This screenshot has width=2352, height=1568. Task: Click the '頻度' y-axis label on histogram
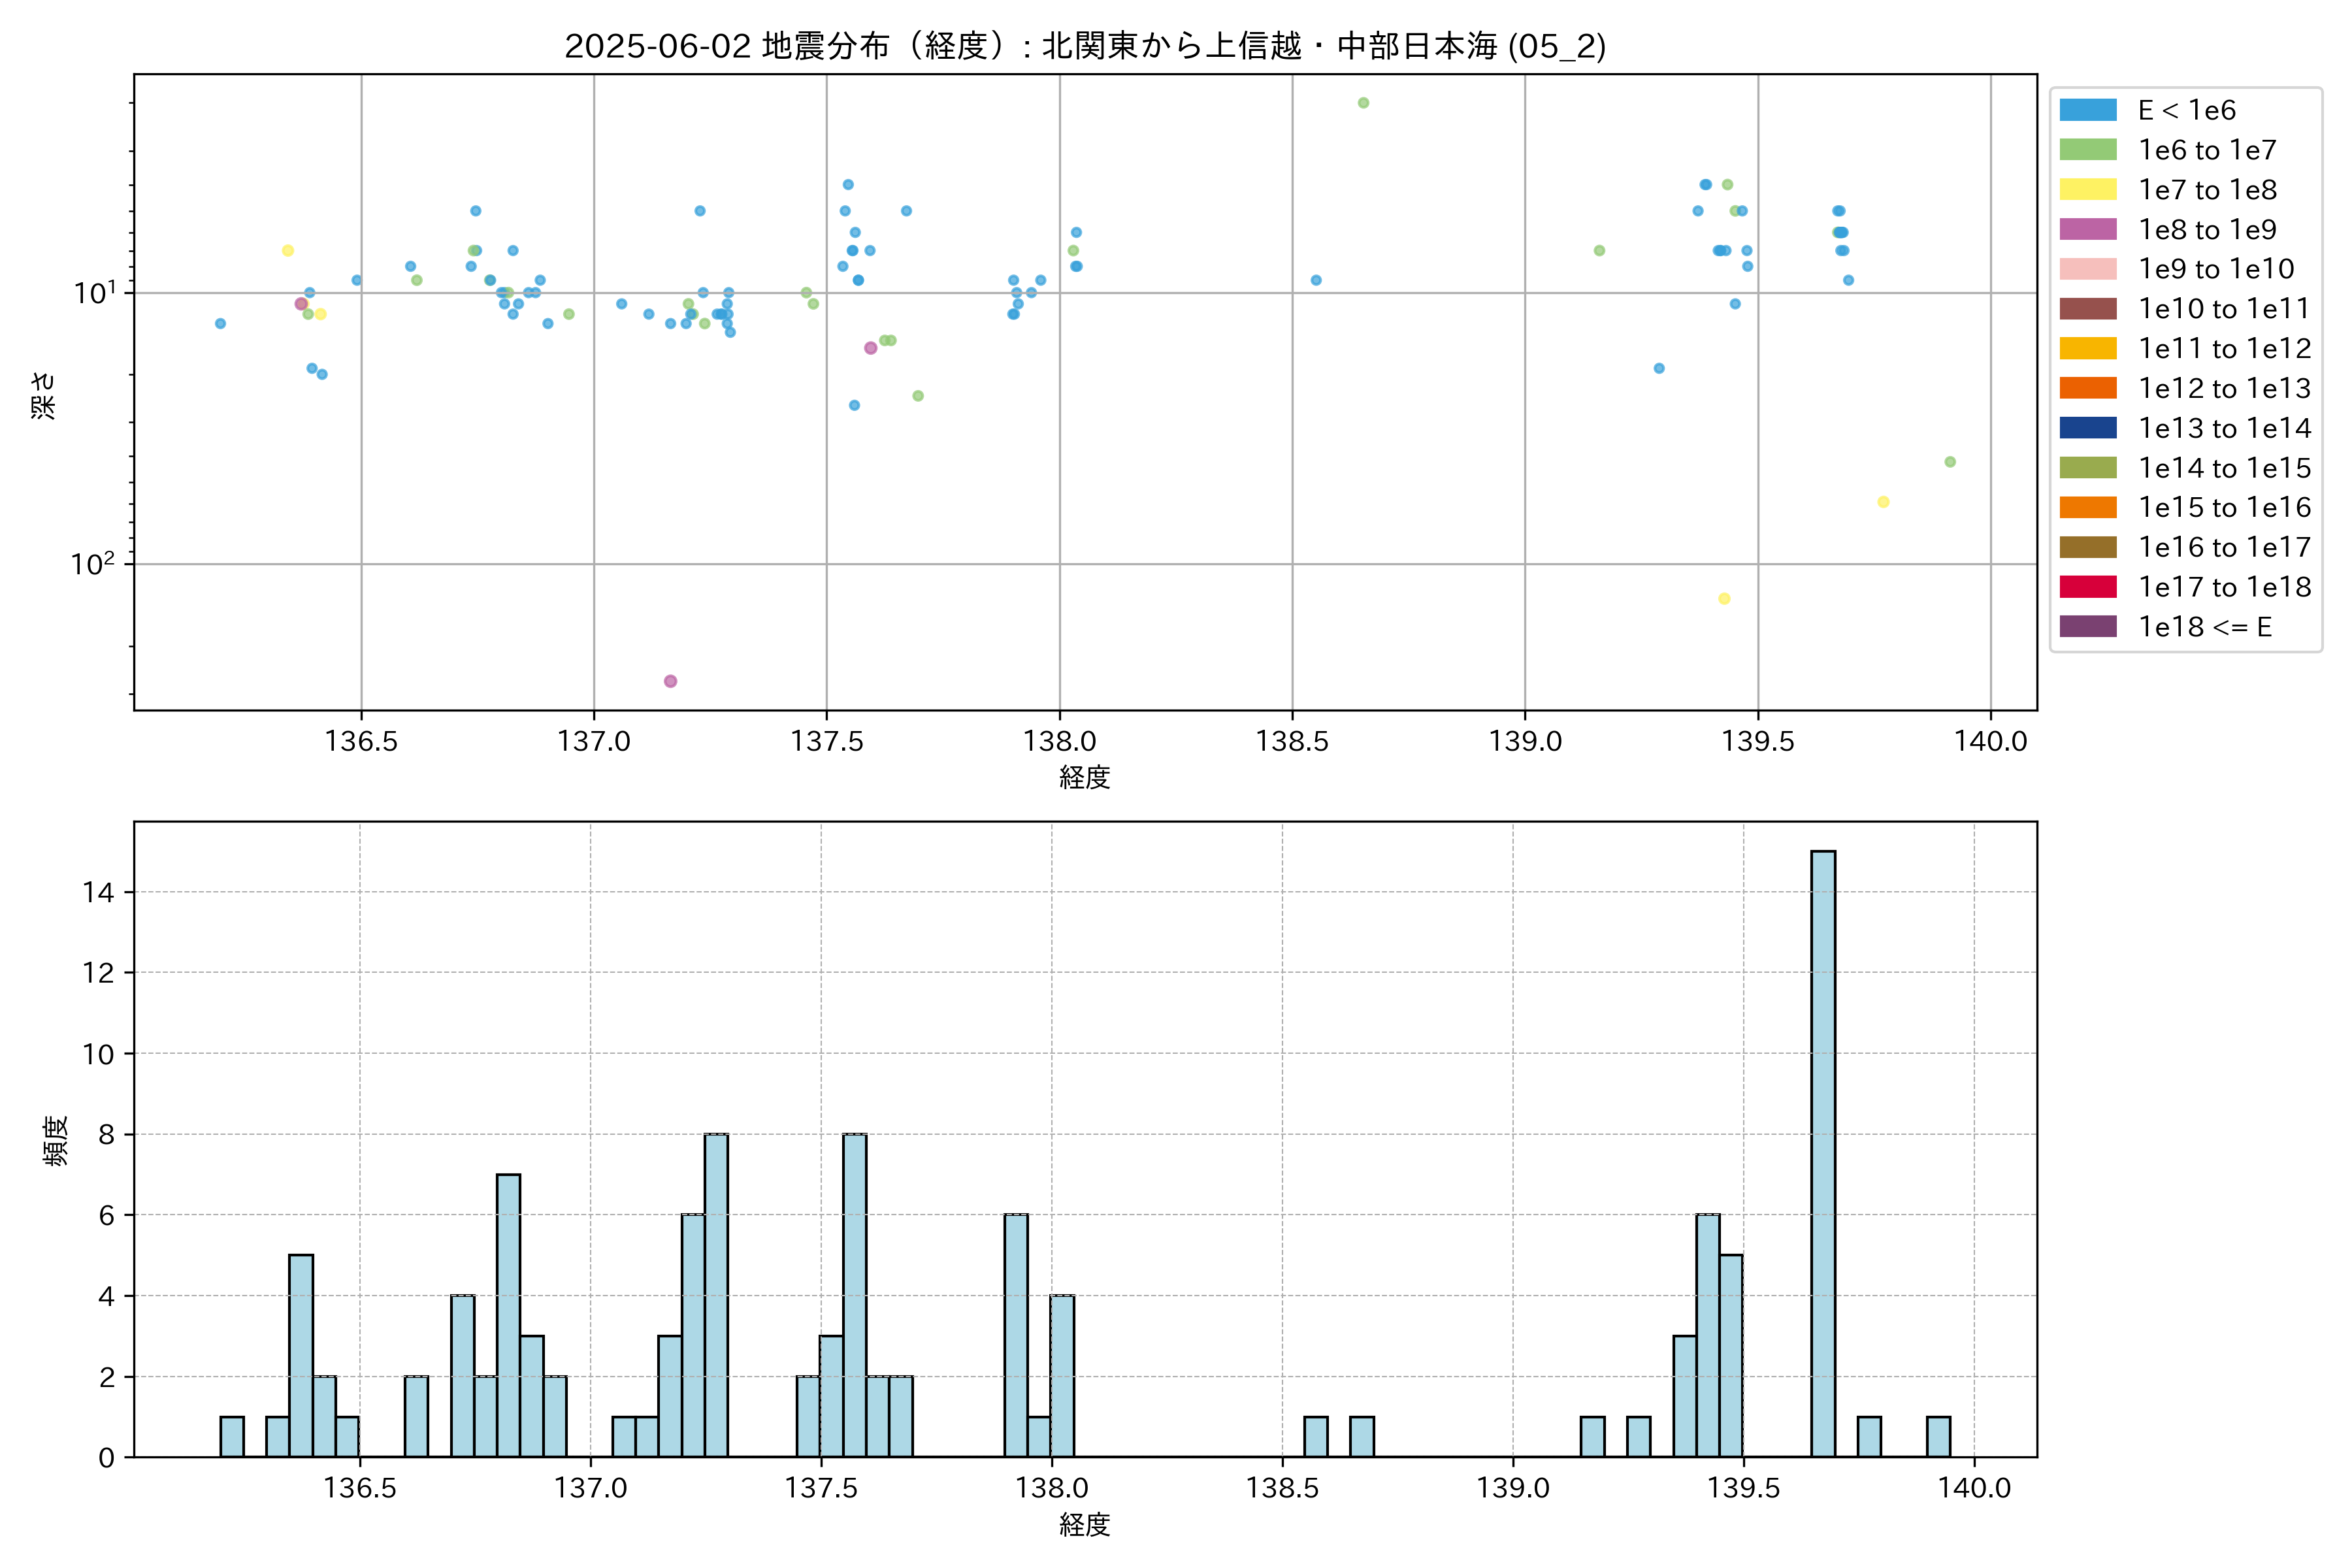coord(56,1141)
